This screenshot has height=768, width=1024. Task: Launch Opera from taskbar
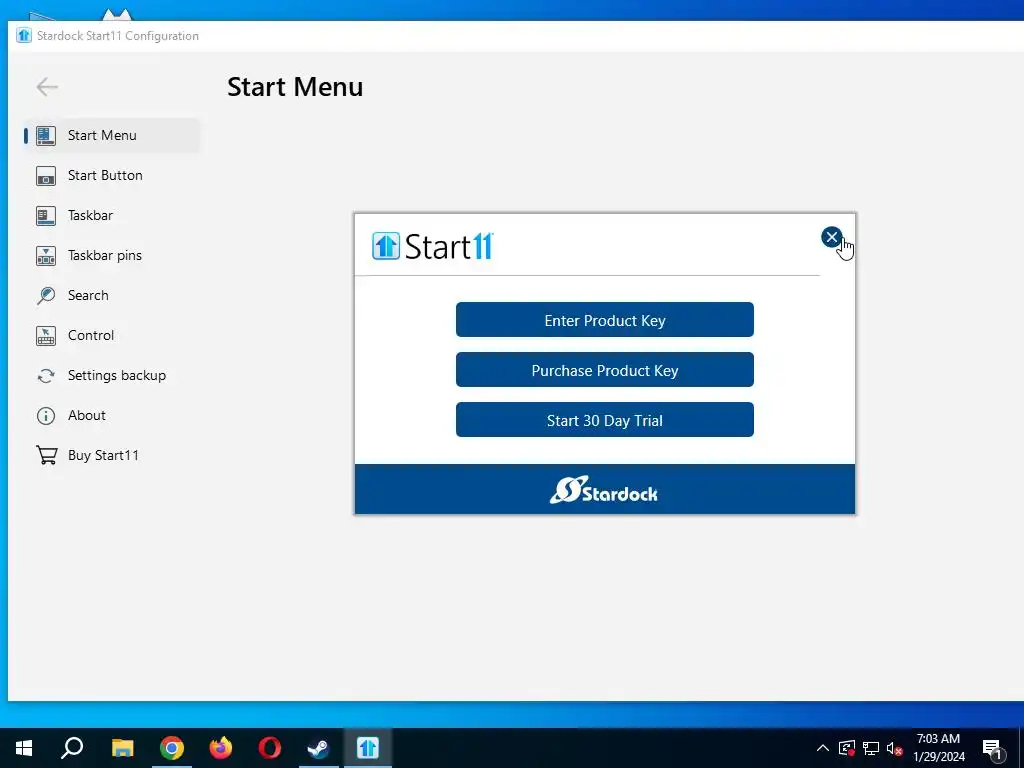(x=270, y=748)
